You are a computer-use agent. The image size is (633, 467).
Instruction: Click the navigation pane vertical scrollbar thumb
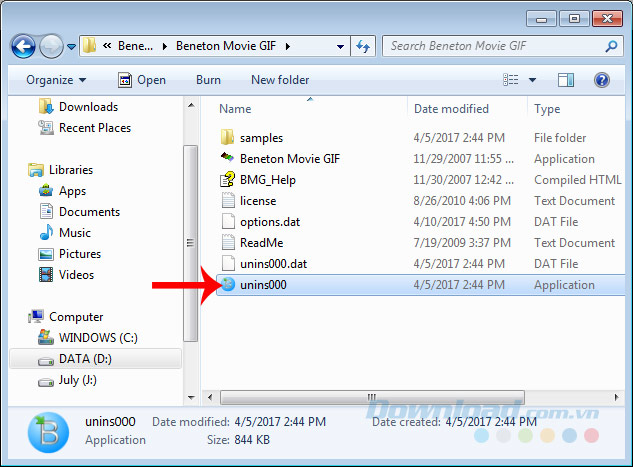pyautogui.click(x=191, y=243)
